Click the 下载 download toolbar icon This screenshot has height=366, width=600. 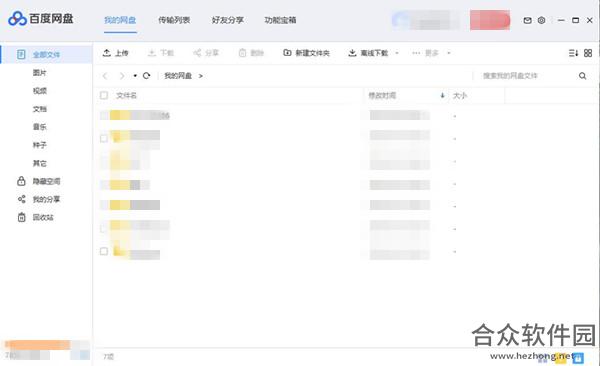(x=152, y=53)
